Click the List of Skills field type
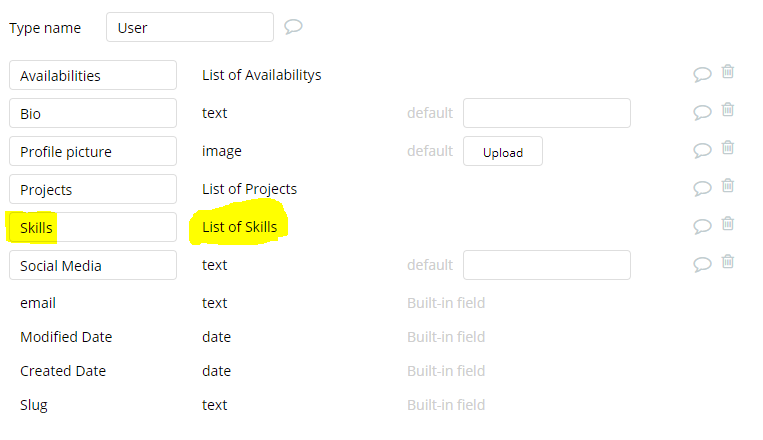The width and height of the screenshot is (763, 440). (x=239, y=227)
